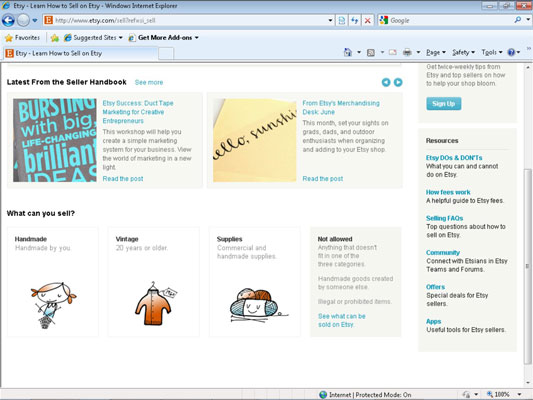
Task: Select the Etsy Learn How to Sell tab
Action: (x=81, y=53)
